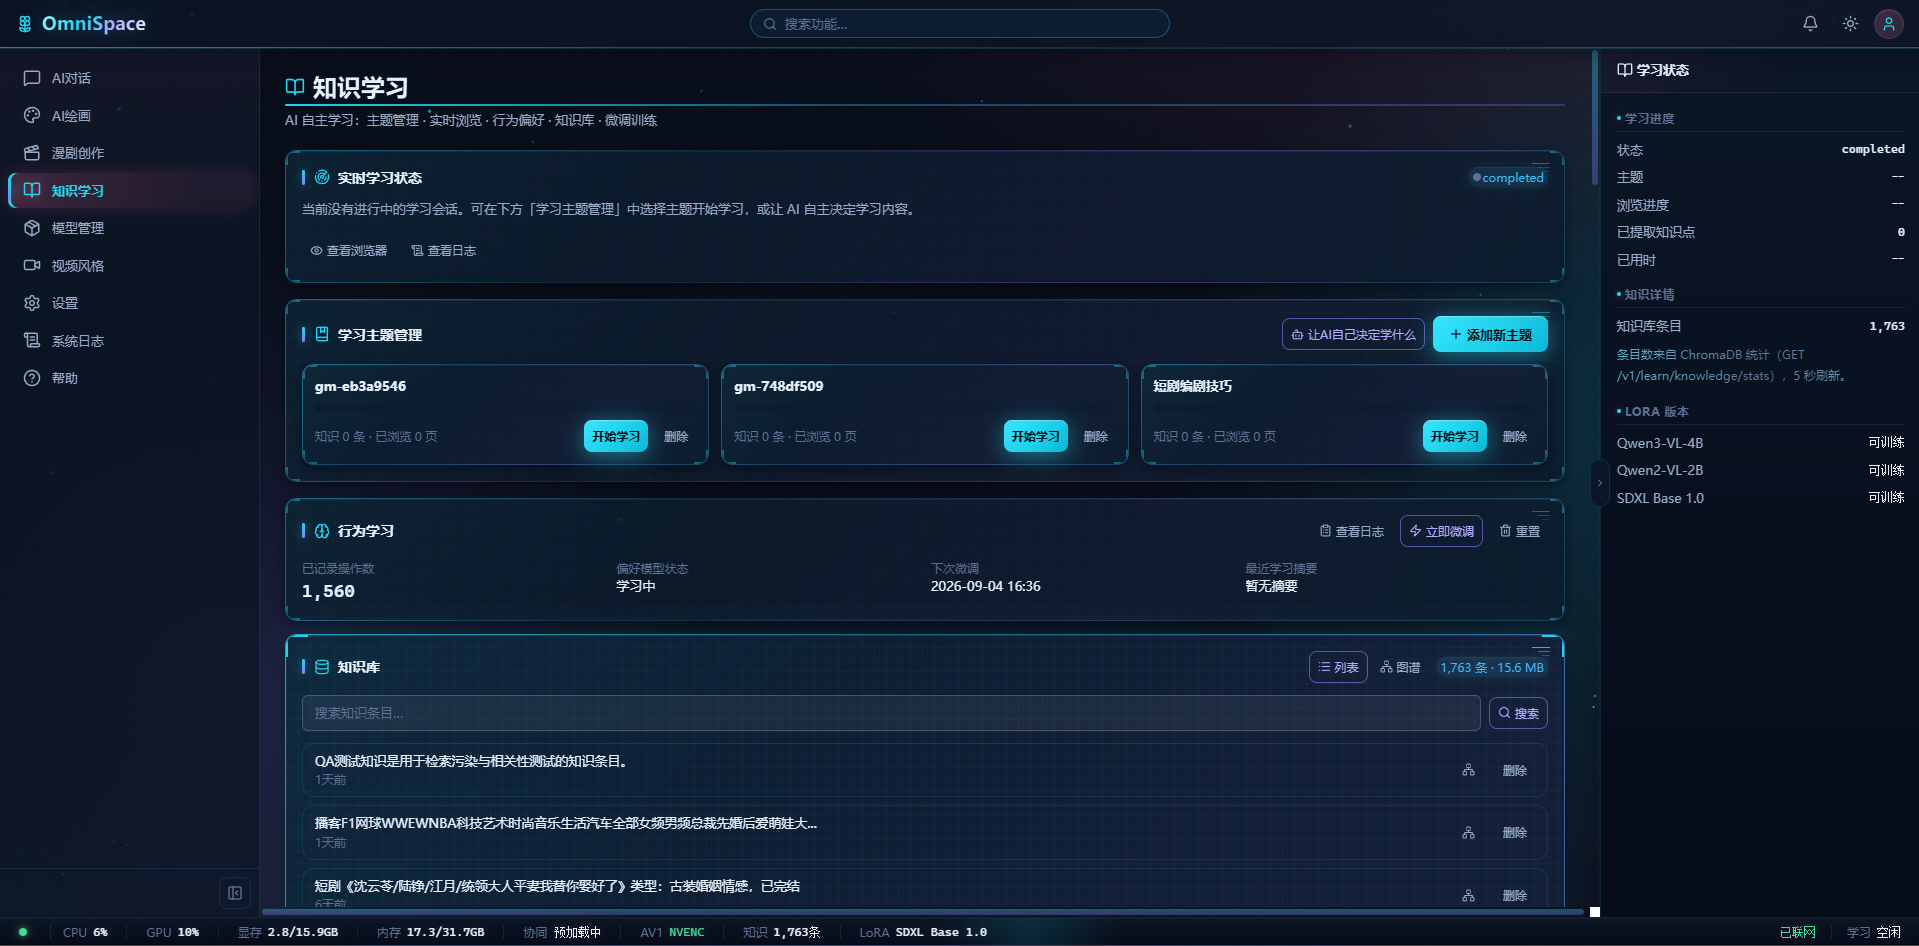Focus the 搜索知识条目 input field

tap(891, 713)
